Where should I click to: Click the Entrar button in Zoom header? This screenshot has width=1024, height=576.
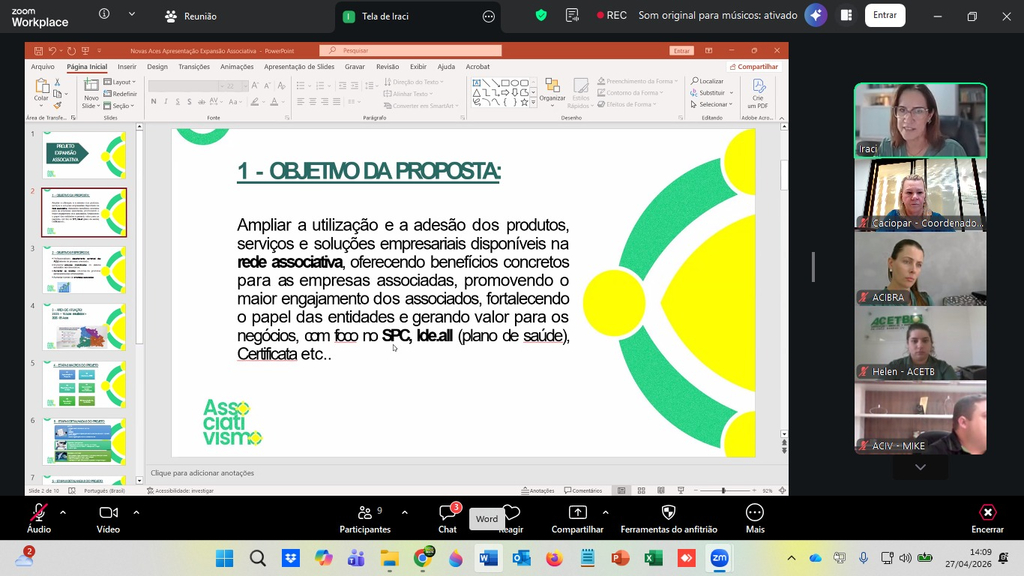[885, 15]
